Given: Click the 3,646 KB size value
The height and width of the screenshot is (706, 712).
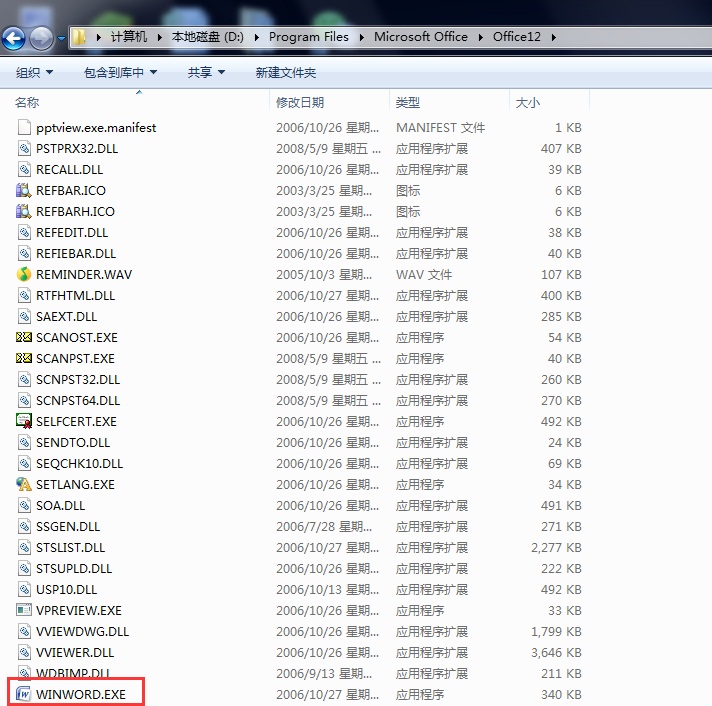Looking at the screenshot, I should 556,652.
